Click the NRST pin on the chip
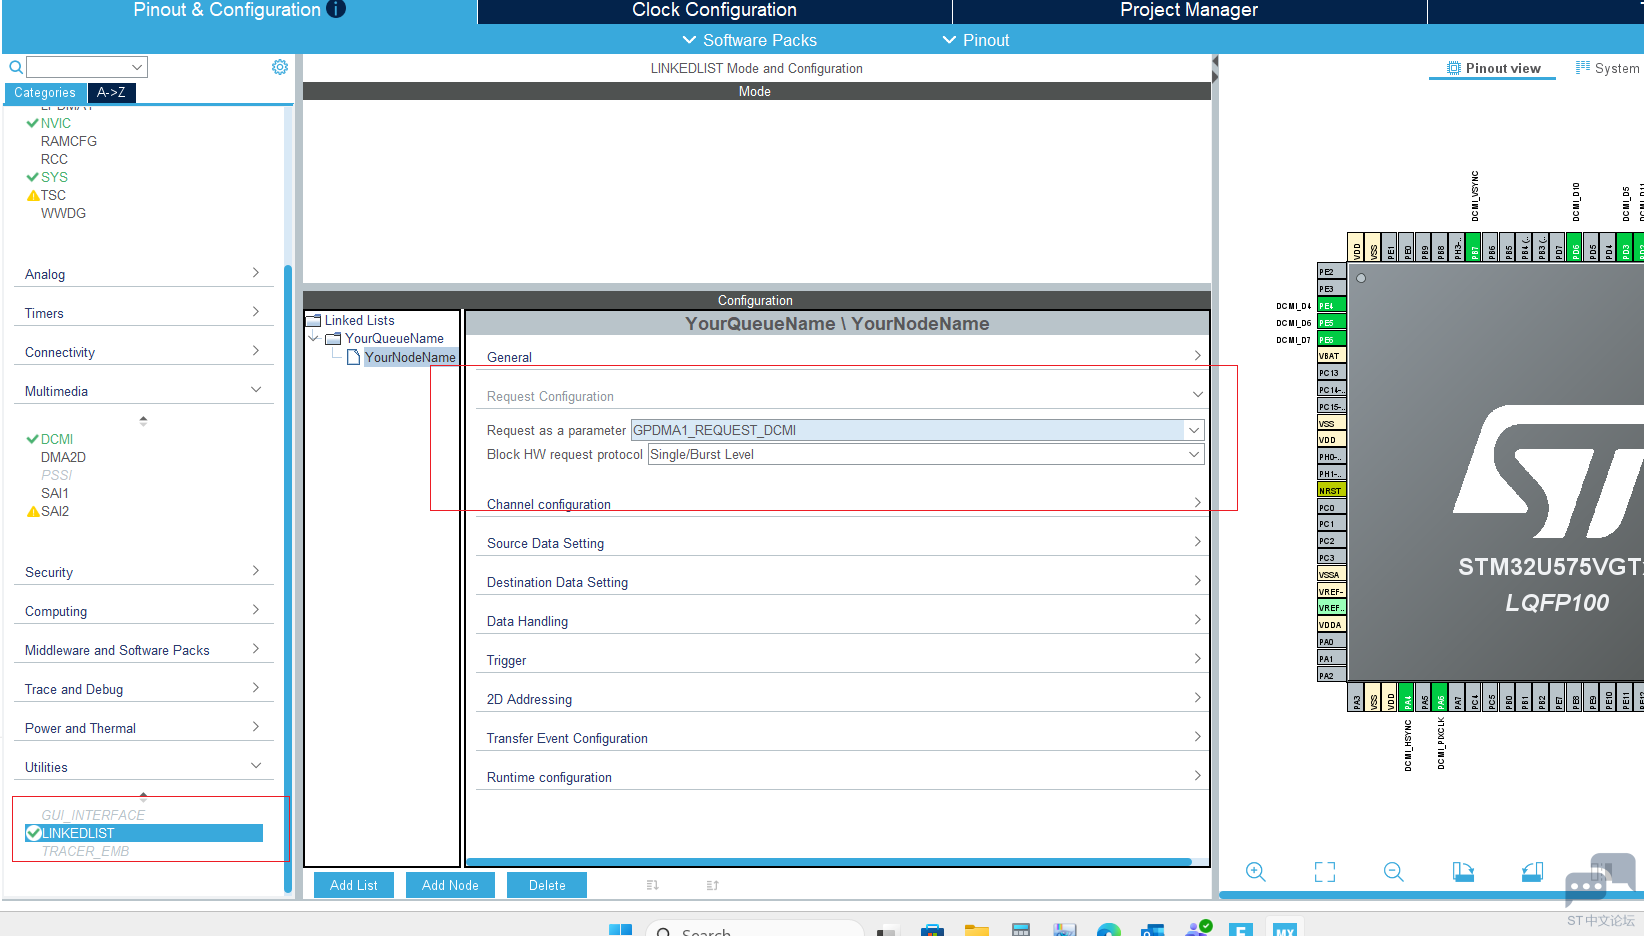1644x936 pixels. point(1332,491)
